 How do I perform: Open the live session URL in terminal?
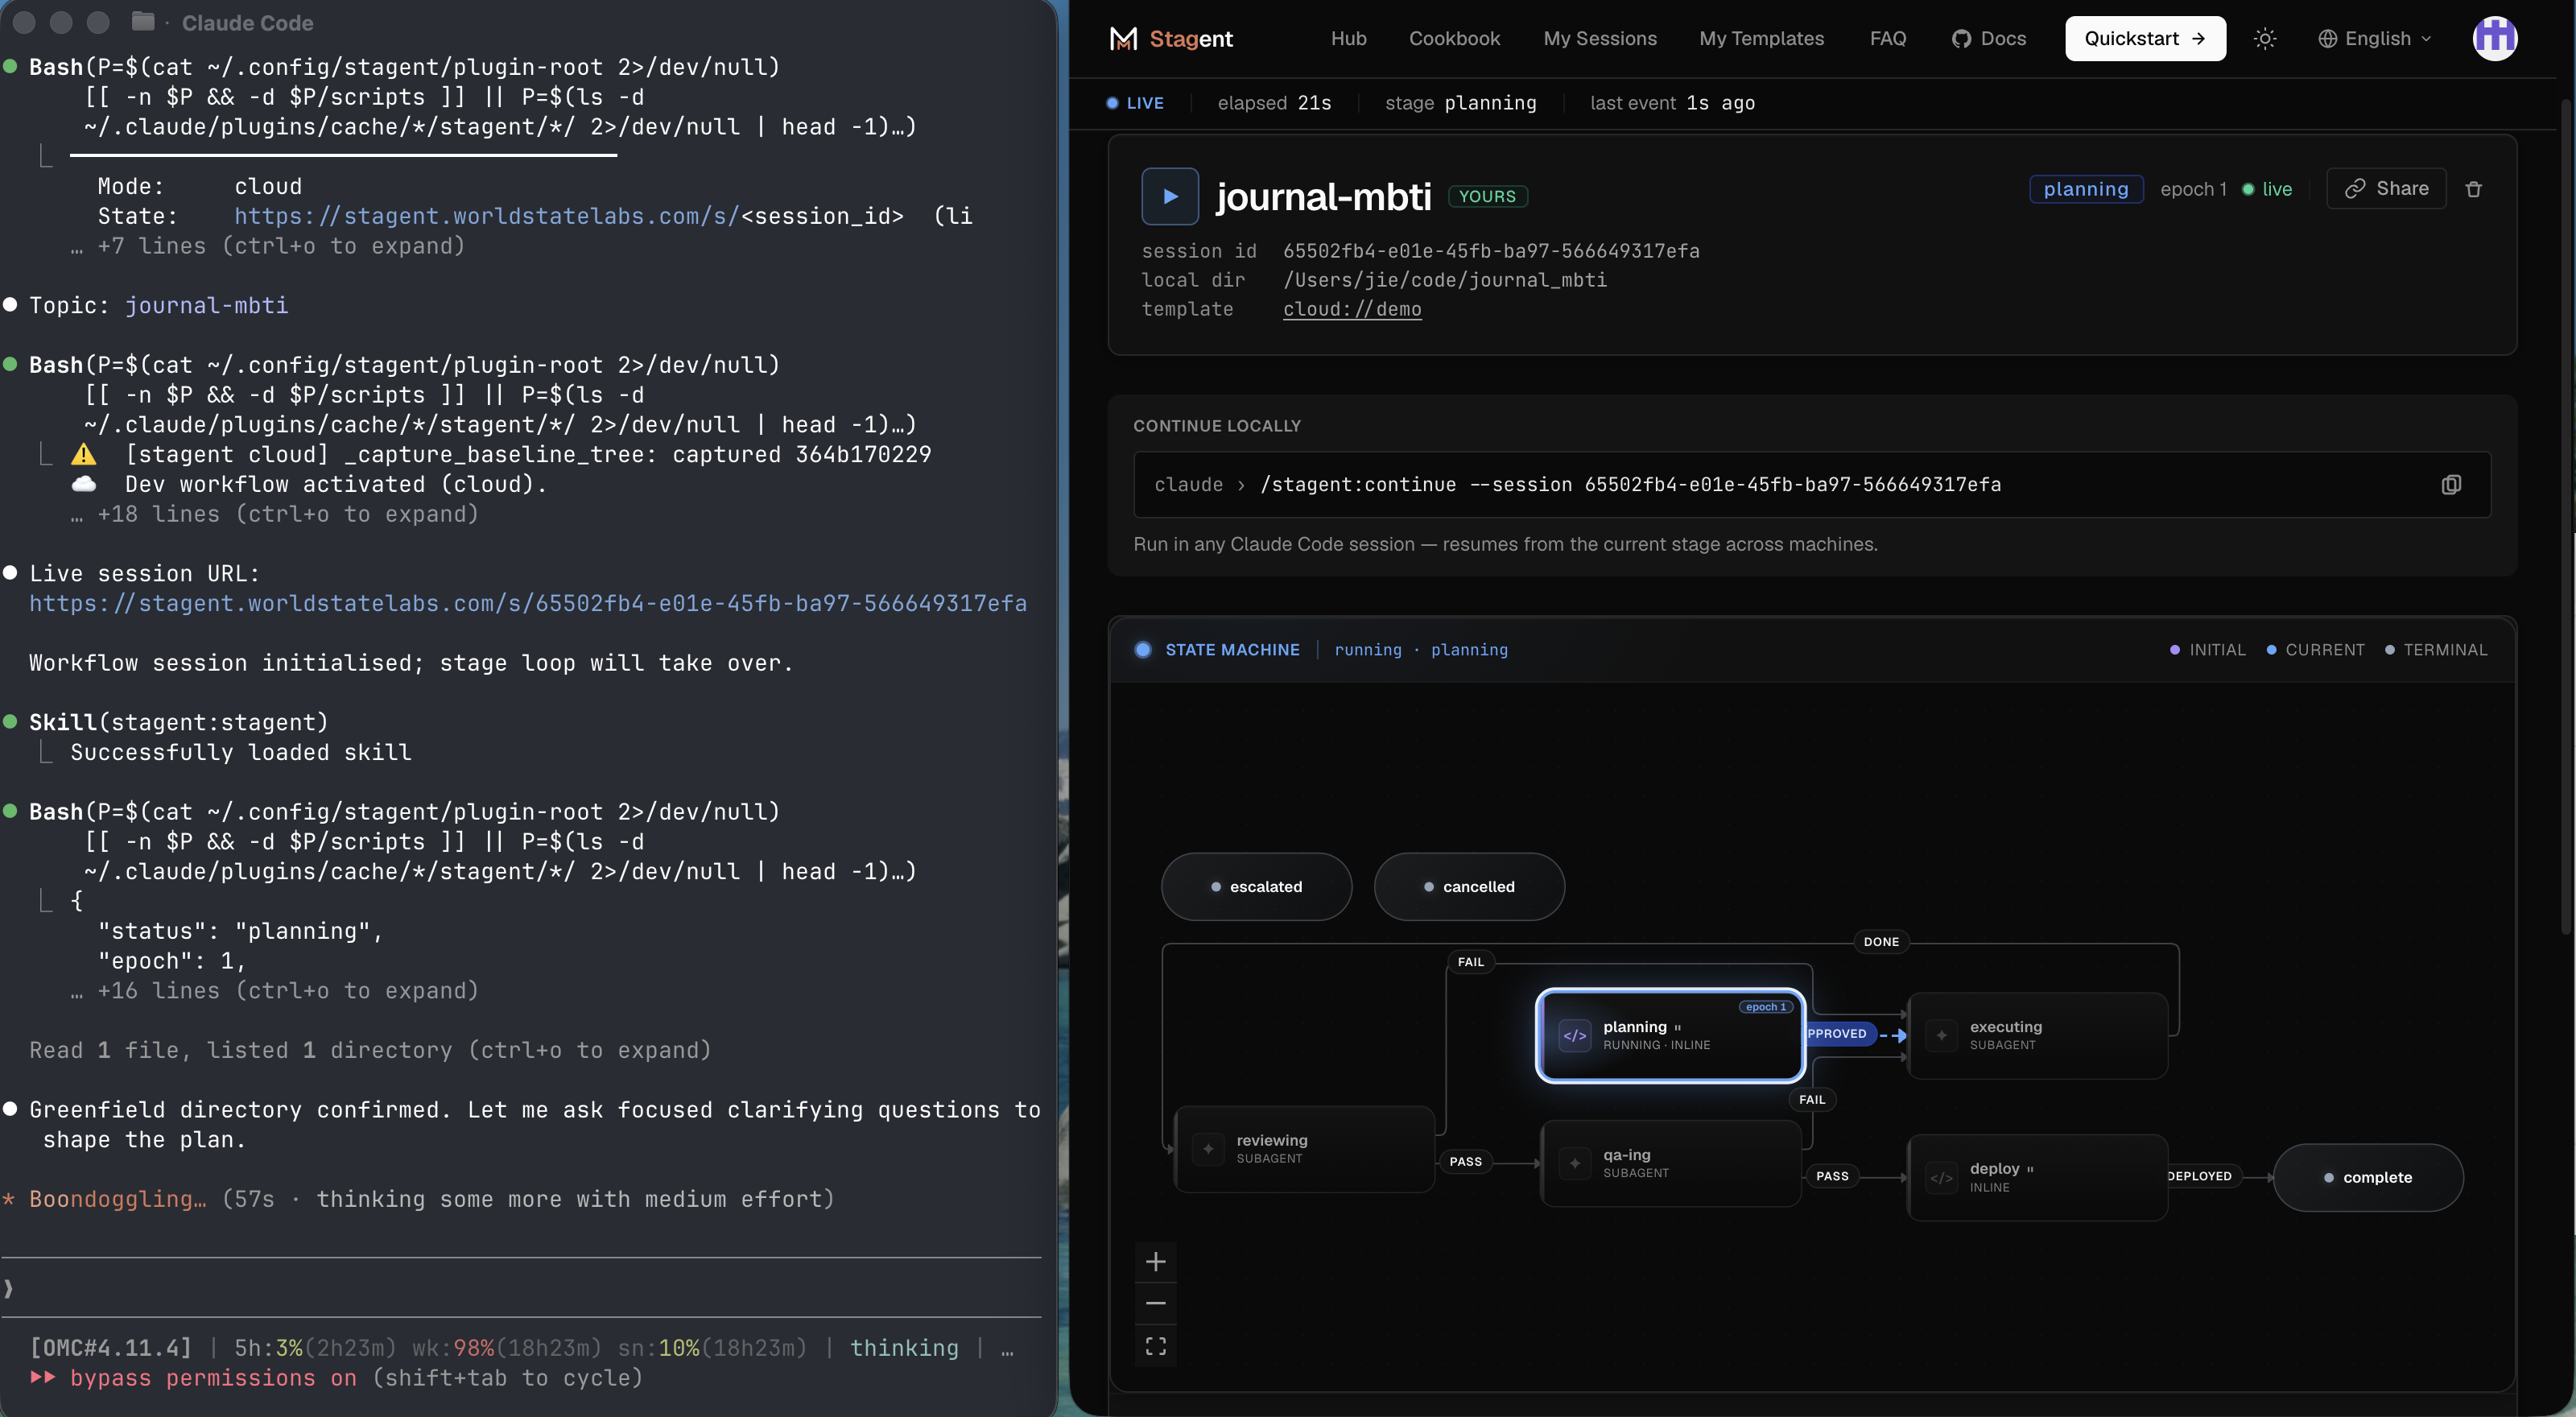(x=528, y=603)
